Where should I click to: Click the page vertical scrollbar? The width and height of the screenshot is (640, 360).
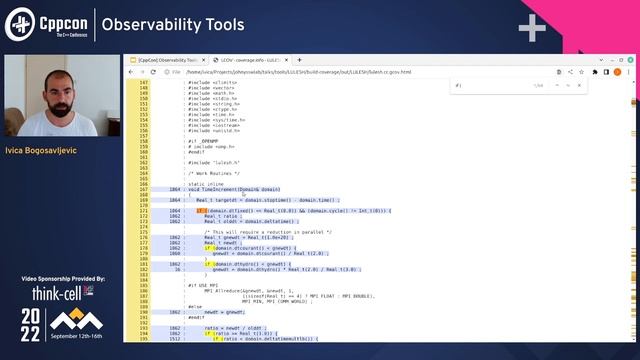633,210
